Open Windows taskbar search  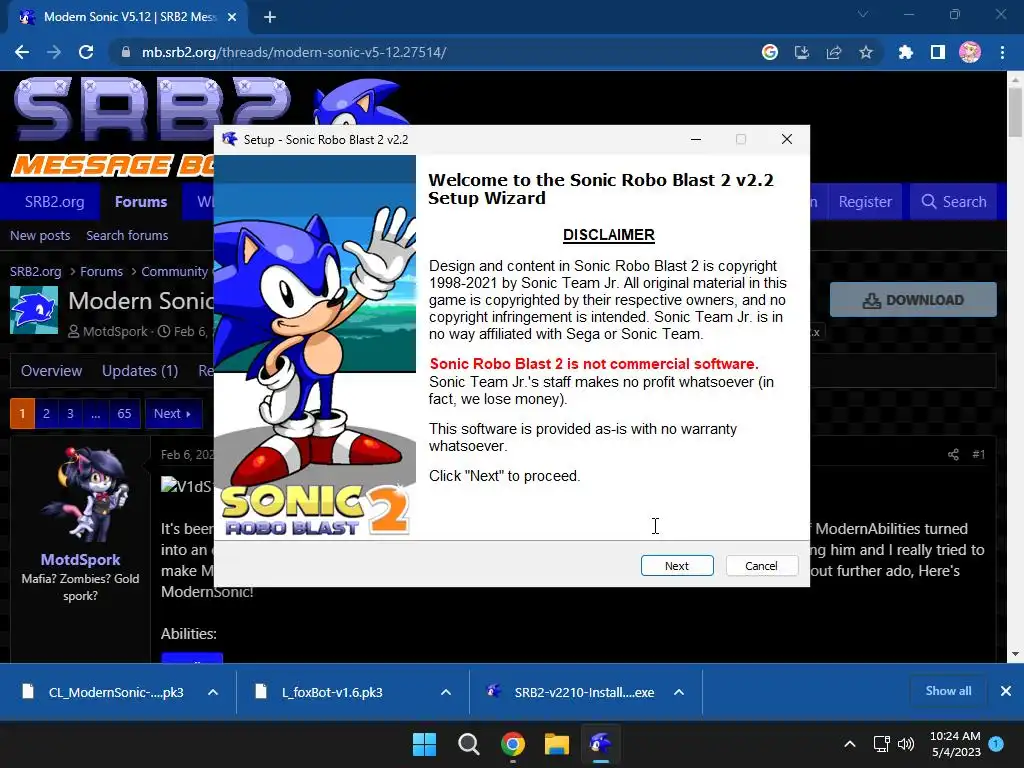tap(469, 744)
